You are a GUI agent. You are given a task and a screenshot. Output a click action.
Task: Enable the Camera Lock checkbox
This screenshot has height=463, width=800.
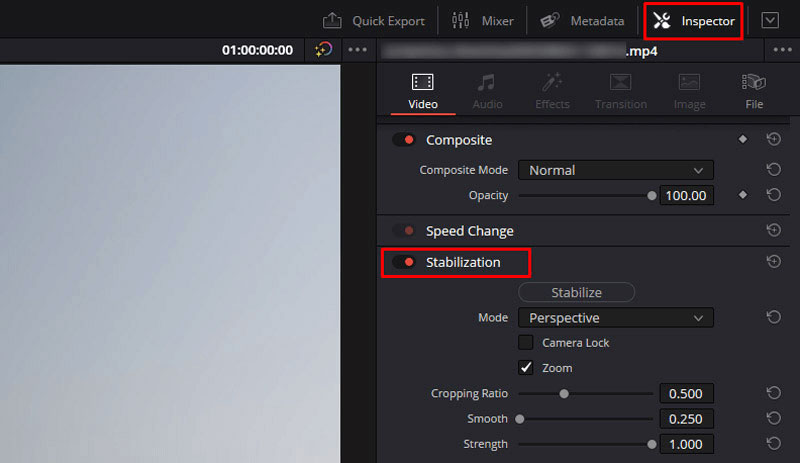526,342
